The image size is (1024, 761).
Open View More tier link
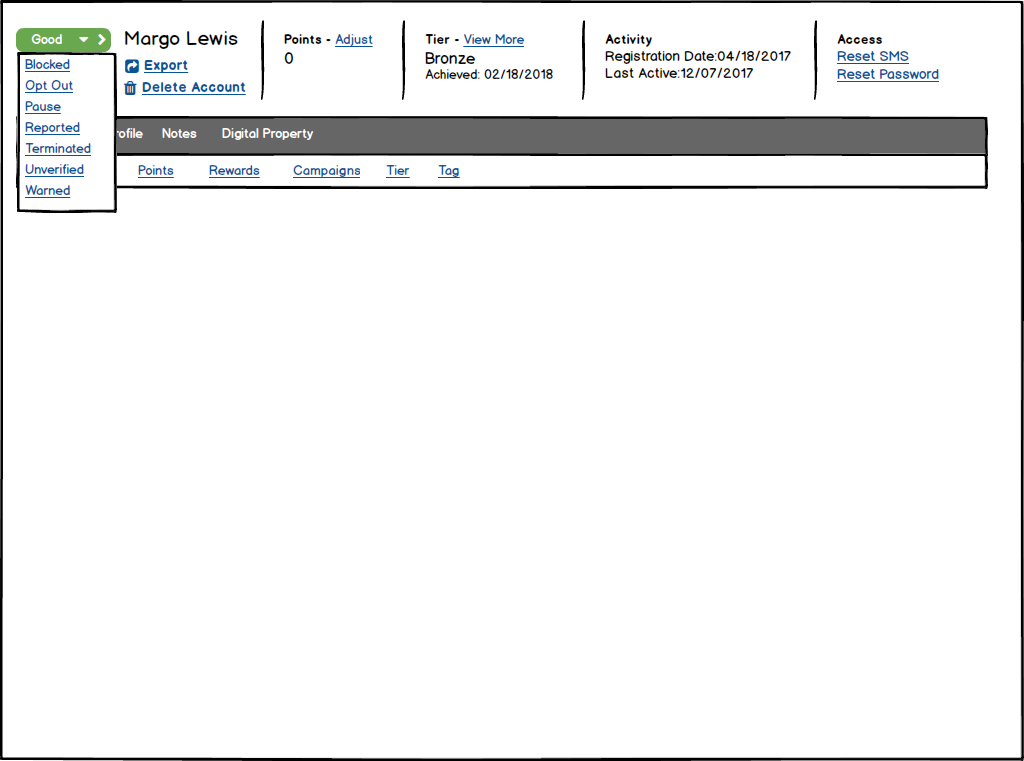click(494, 39)
